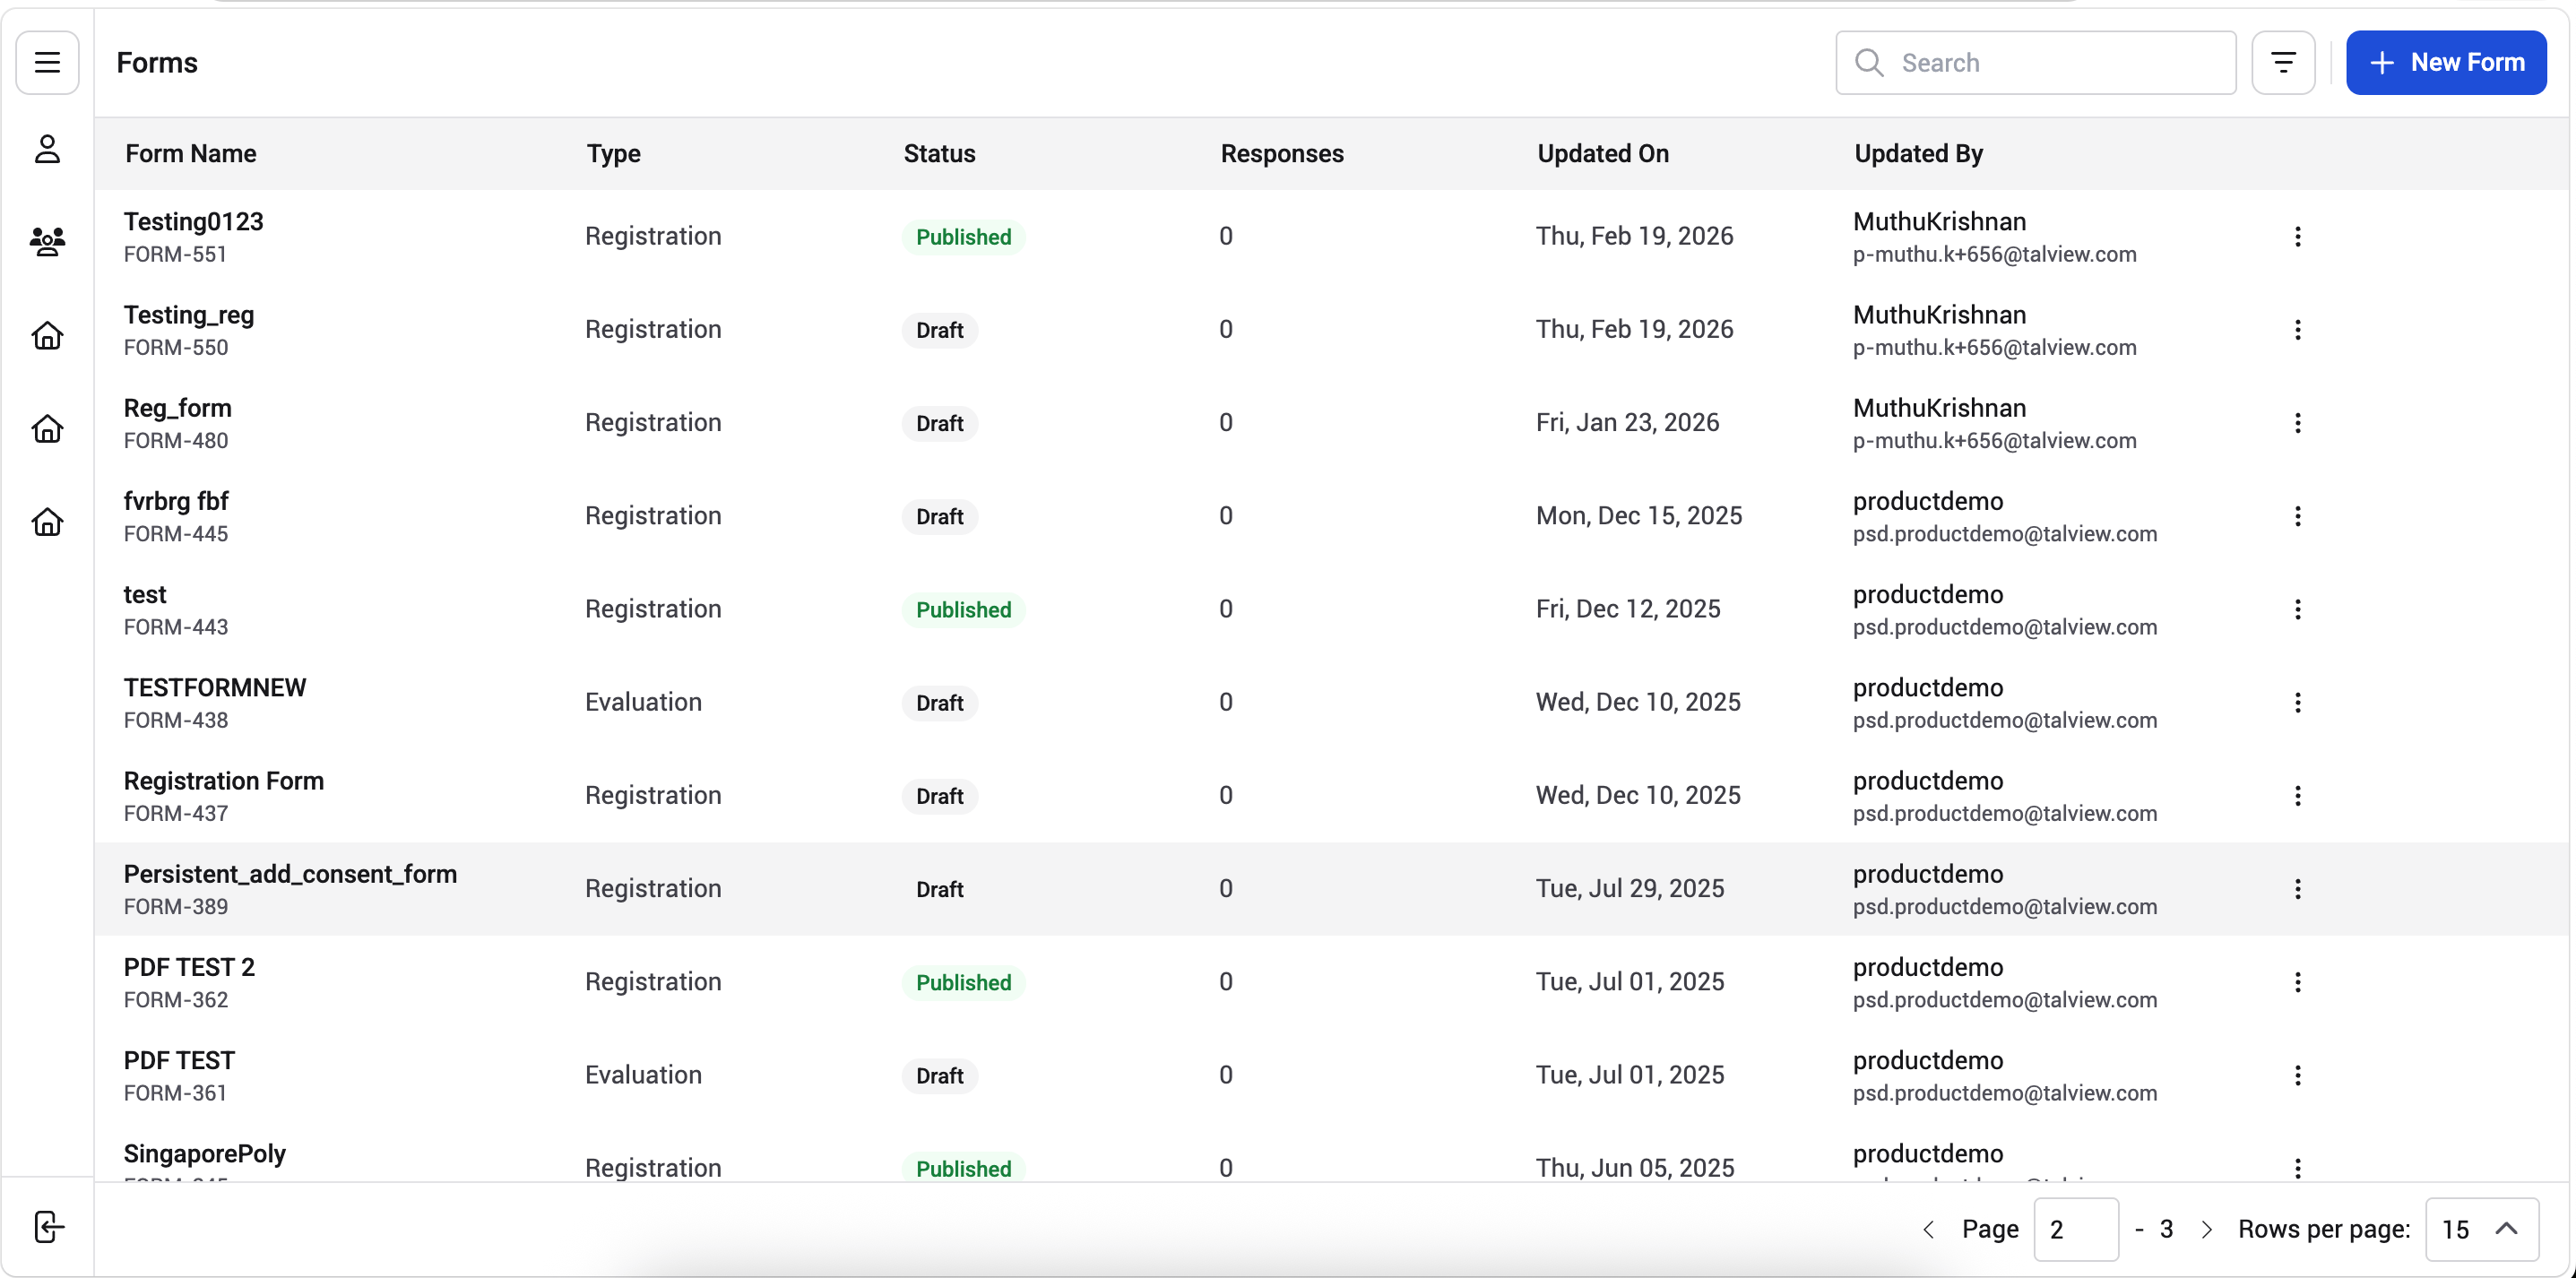The image size is (2576, 1278).
Task: Open actions menu for PDF TEST 2
Action: 2298,982
